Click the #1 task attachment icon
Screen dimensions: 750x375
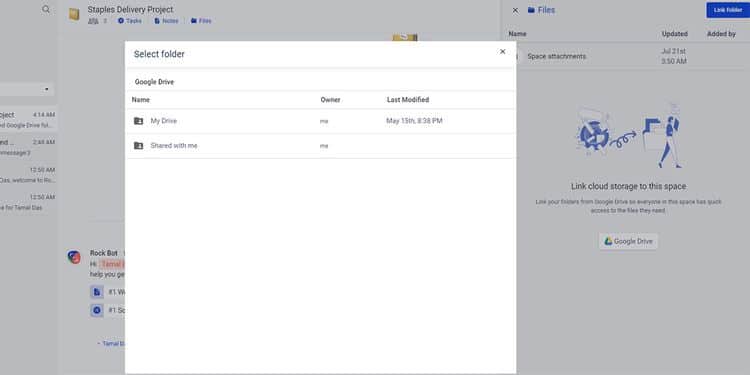click(x=97, y=310)
